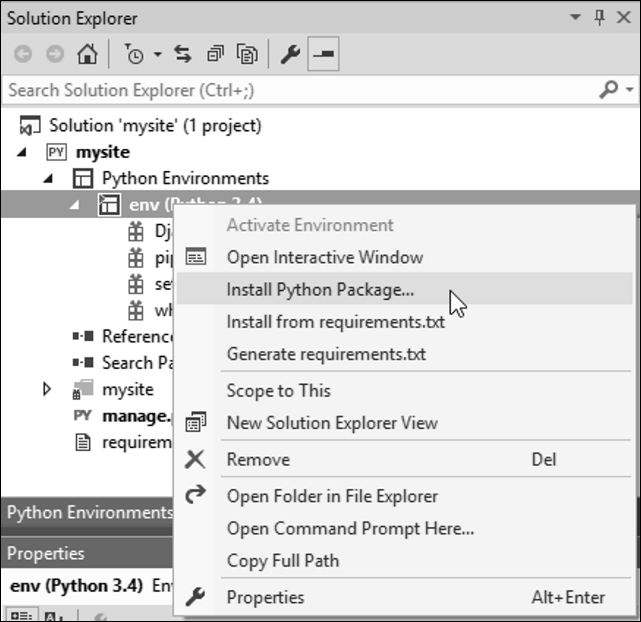The height and width of the screenshot is (622, 641).
Task: Click the wheel package gift icon
Action: coord(136,310)
